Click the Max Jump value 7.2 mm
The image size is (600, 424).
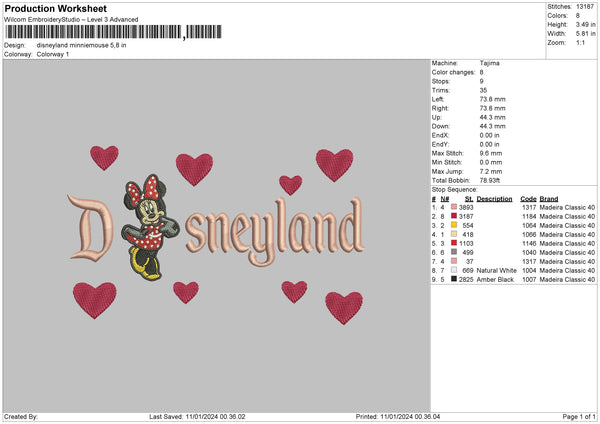pos(491,171)
